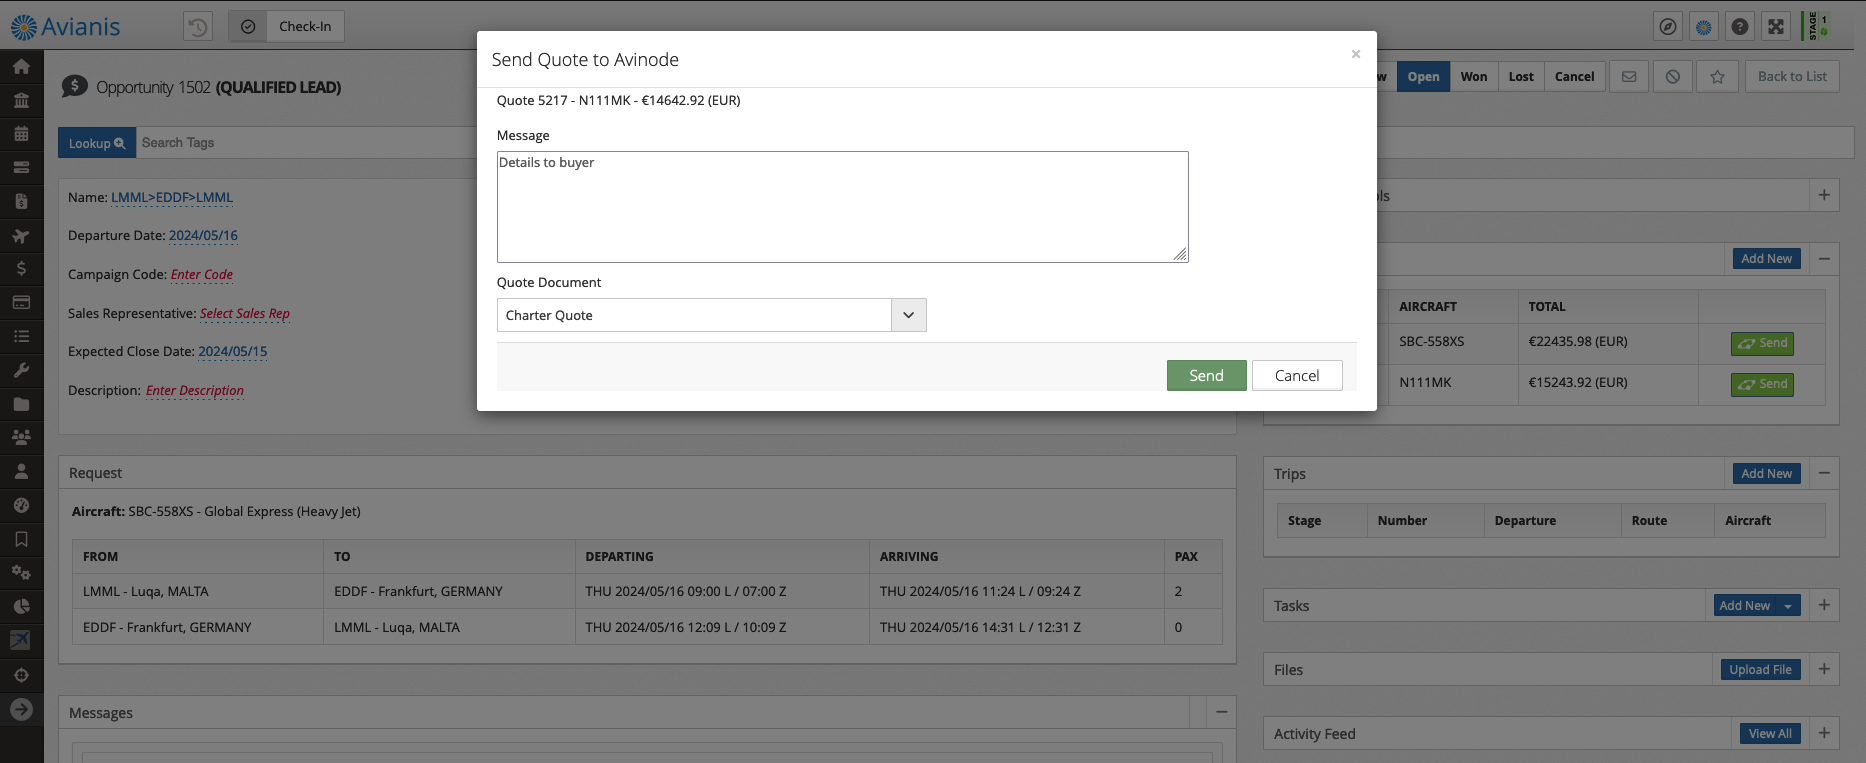The width and height of the screenshot is (1866, 763).
Task: Open the wrench maintenance sidebar icon
Action: point(21,370)
